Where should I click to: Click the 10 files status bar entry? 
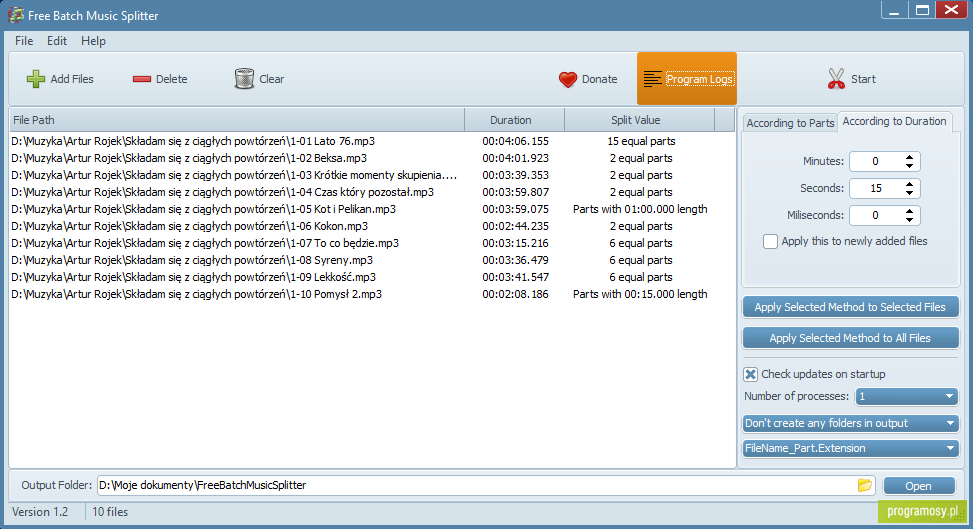[110, 512]
